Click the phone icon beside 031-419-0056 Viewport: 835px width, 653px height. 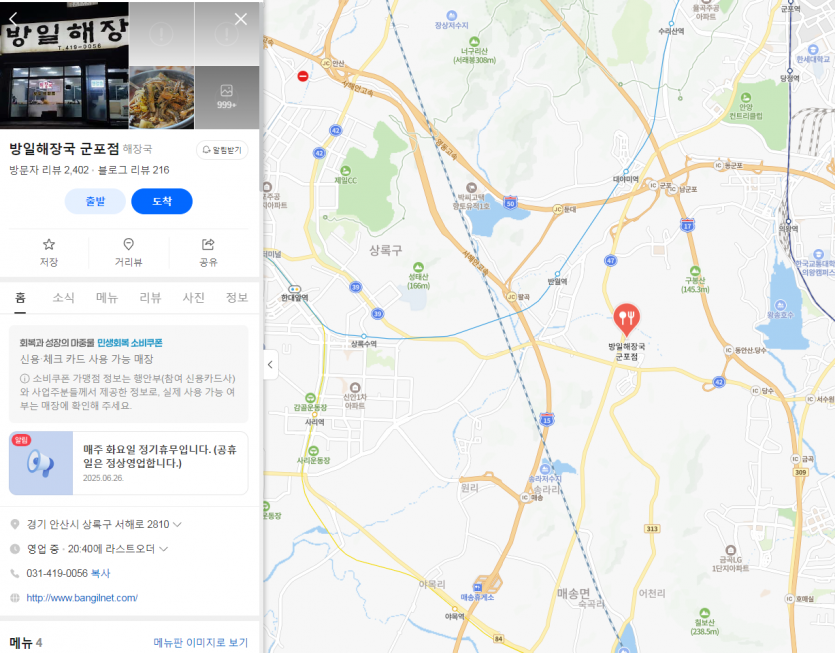[x=15, y=573]
